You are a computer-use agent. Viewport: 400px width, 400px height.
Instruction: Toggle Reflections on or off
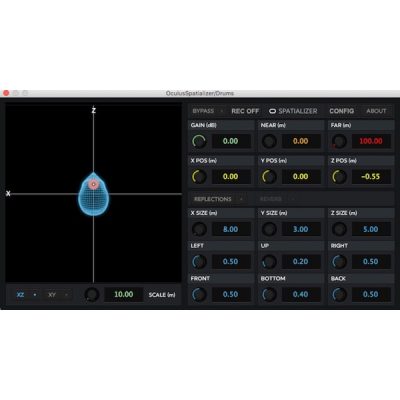coord(219,199)
